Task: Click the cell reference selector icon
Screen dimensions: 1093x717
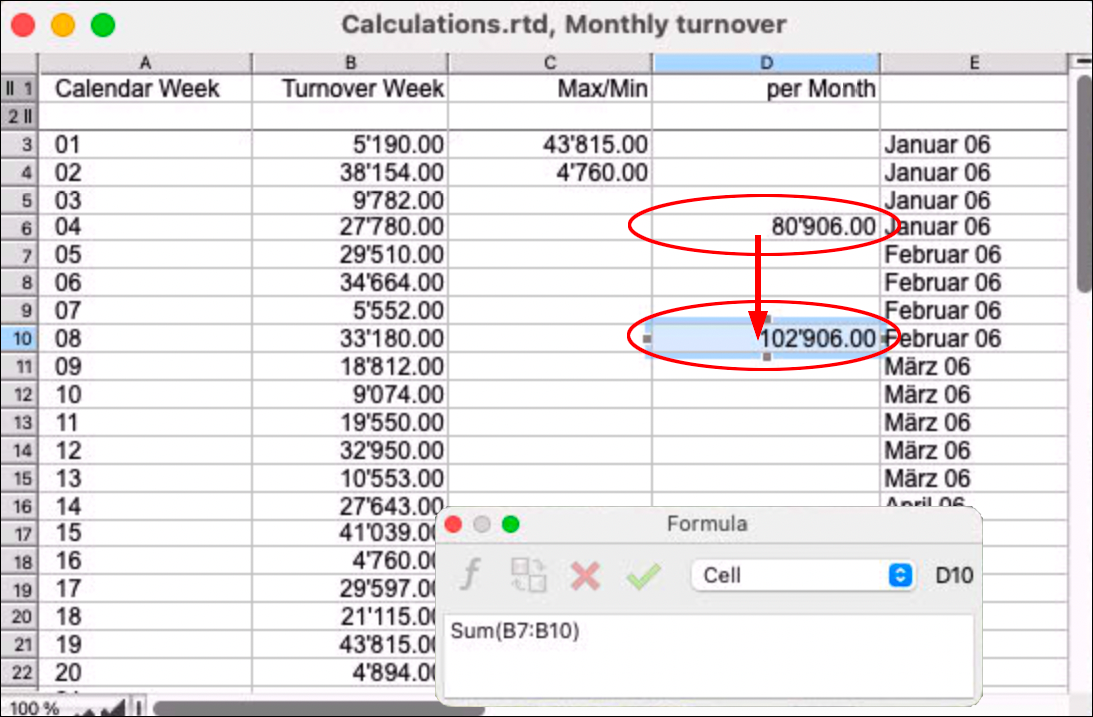Action: [x=527, y=575]
